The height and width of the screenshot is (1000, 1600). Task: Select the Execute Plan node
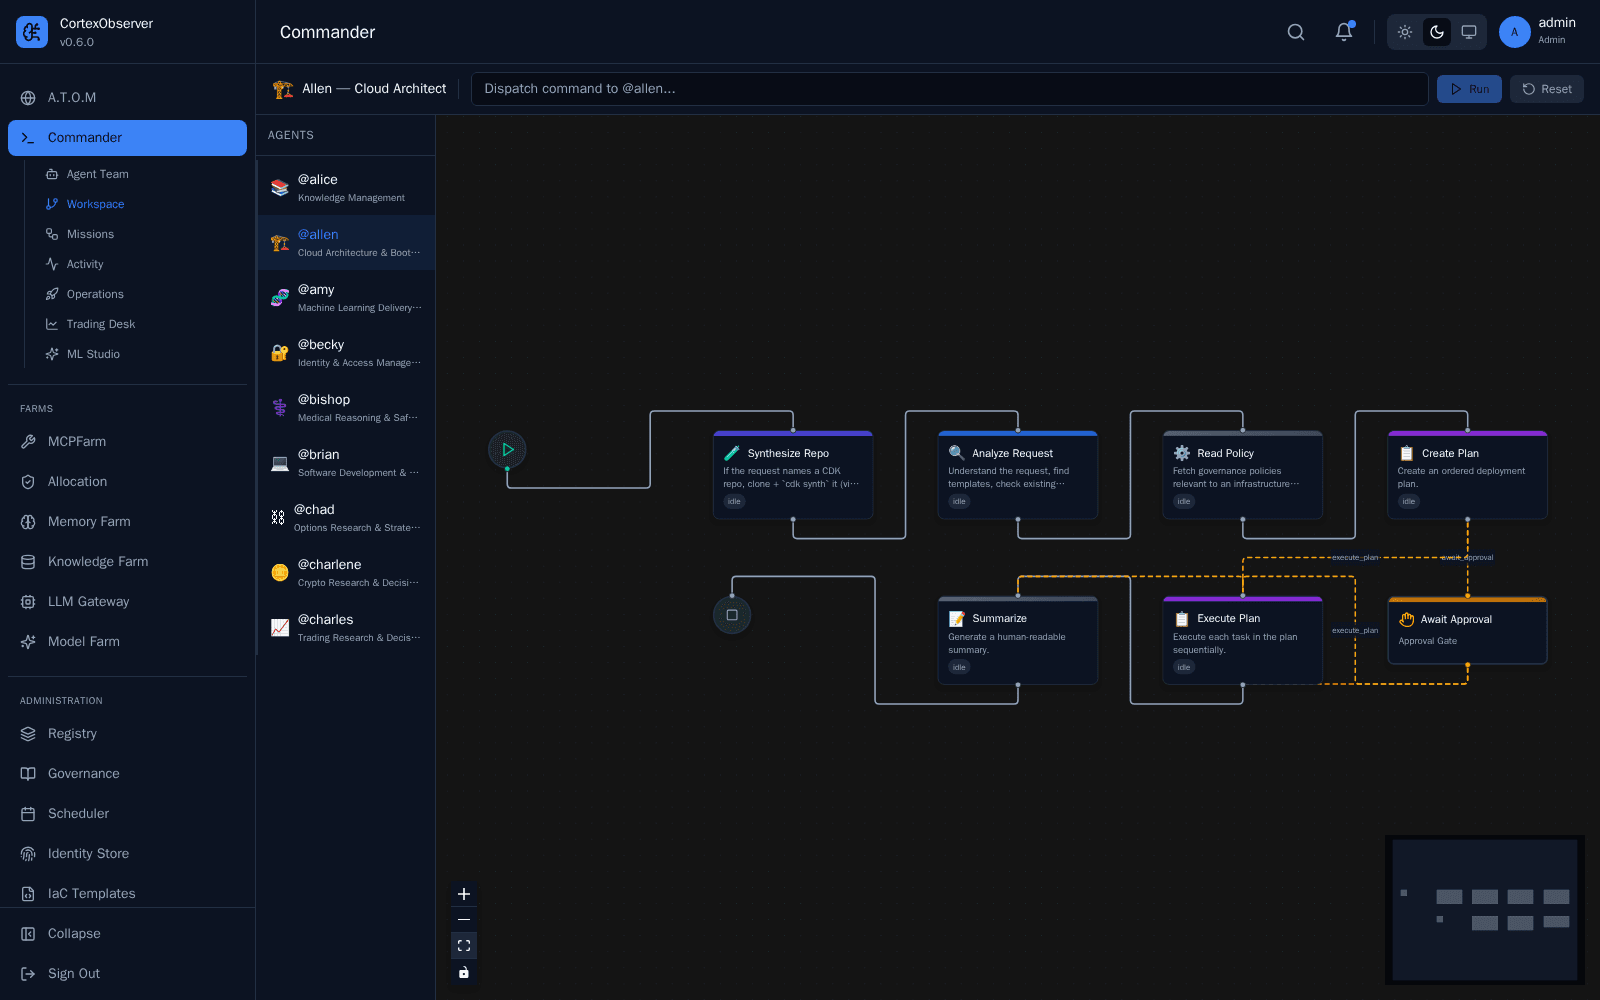click(1243, 641)
